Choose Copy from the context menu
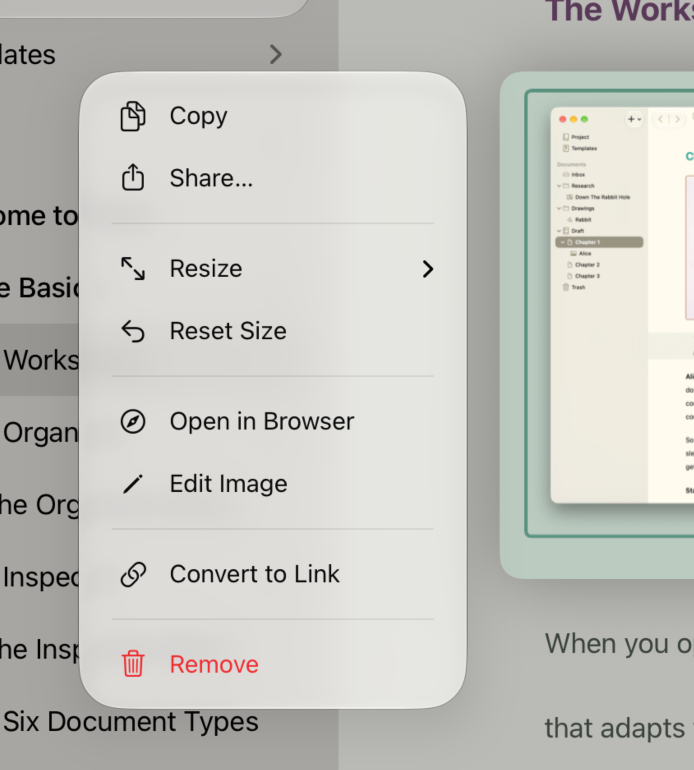Viewport: 694px width, 770px height. tap(273, 116)
